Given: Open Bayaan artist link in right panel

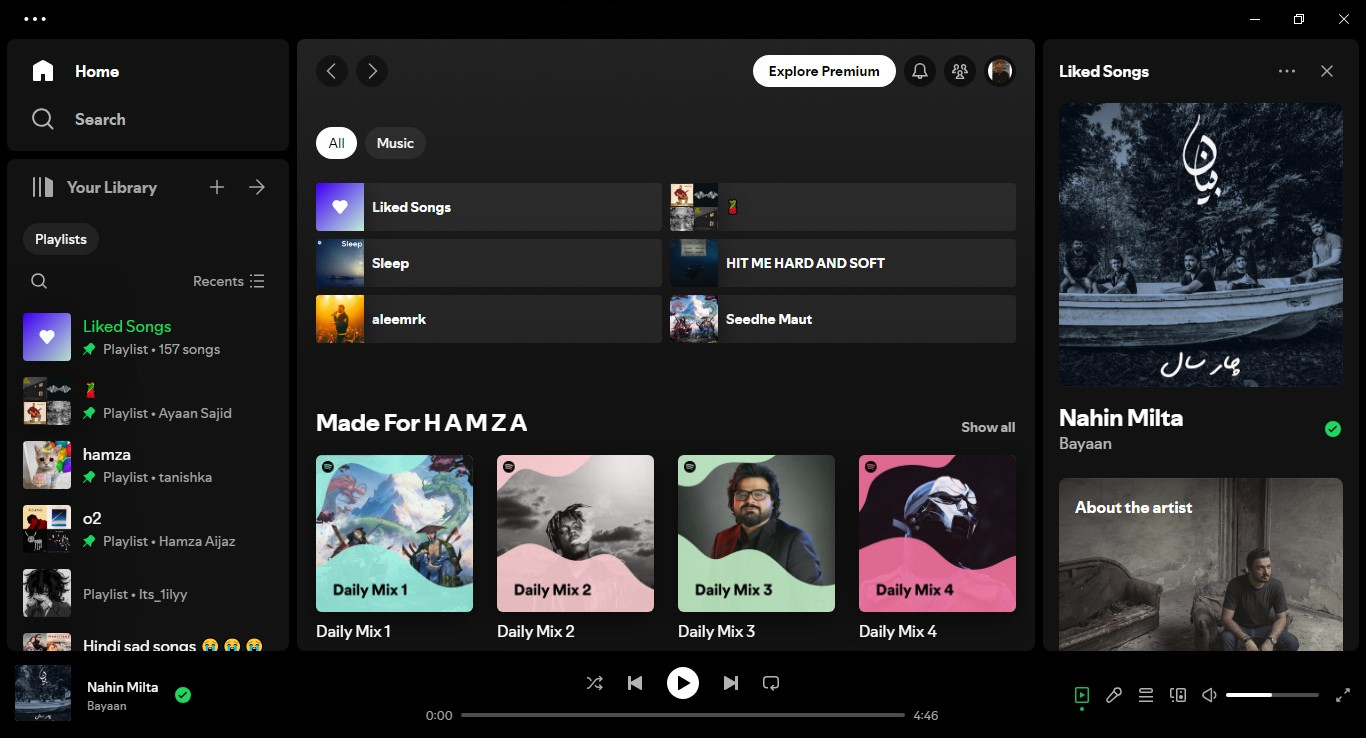Looking at the screenshot, I should [x=1085, y=443].
